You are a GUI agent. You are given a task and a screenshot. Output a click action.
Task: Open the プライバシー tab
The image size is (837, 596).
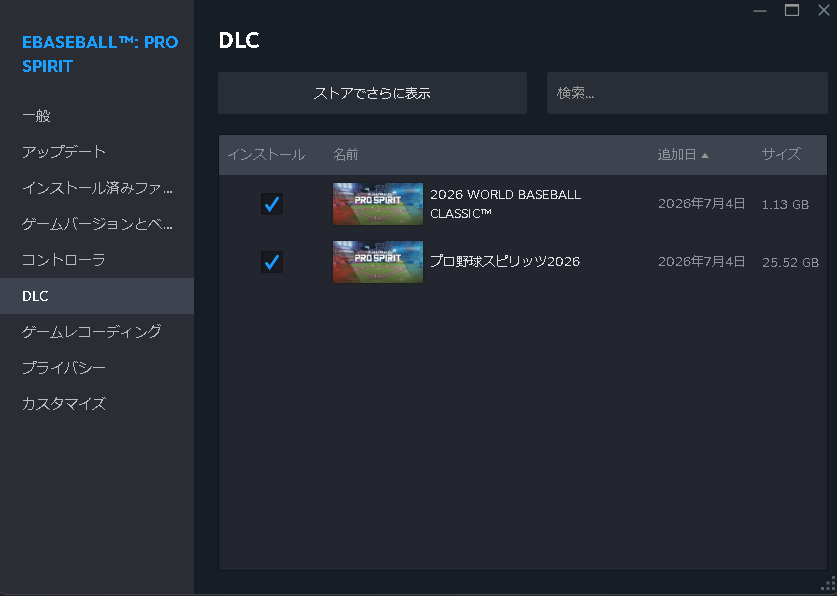point(97,368)
